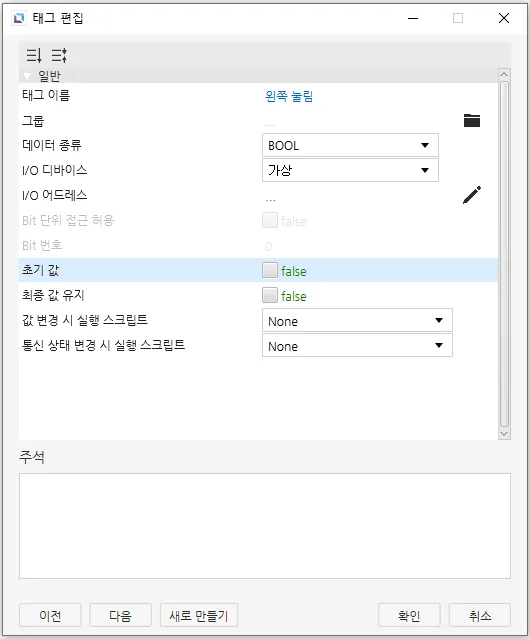This screenshot has width=530, height=639.
Task: Click the 다음 button
Action: tap(121, 615)
